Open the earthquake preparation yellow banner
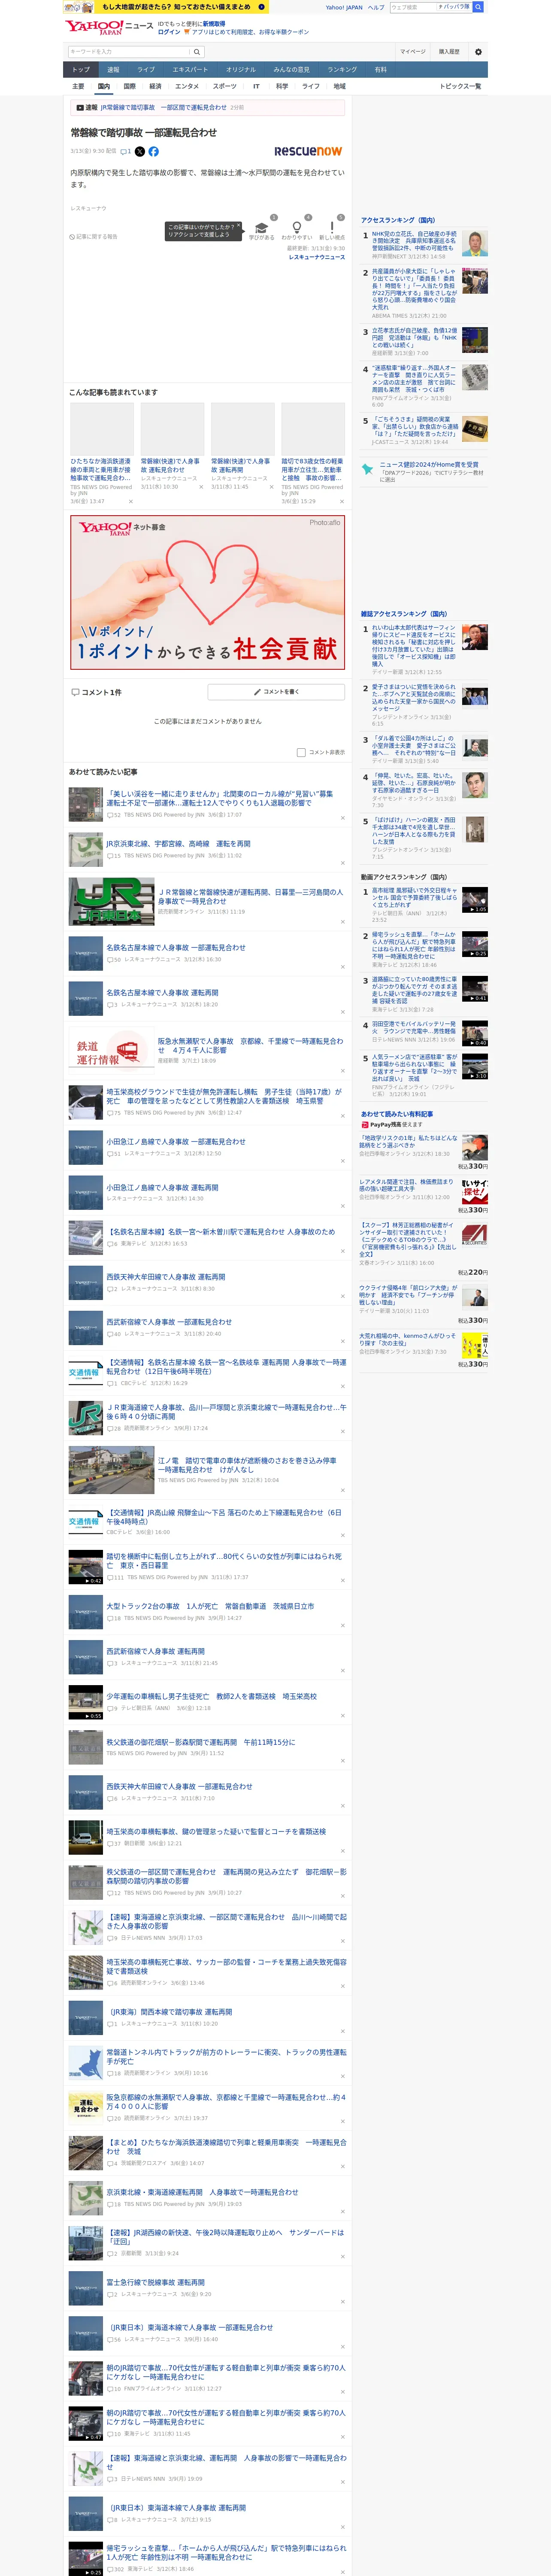The height and width of the screenshot is (2576, 551). 165,7
